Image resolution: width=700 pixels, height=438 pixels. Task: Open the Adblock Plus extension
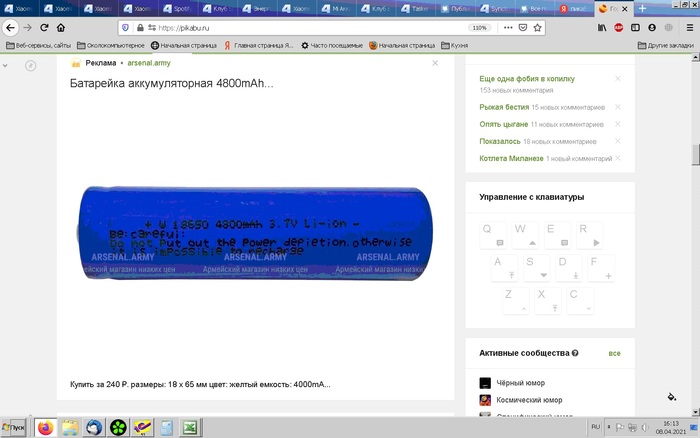pos(618,28)
